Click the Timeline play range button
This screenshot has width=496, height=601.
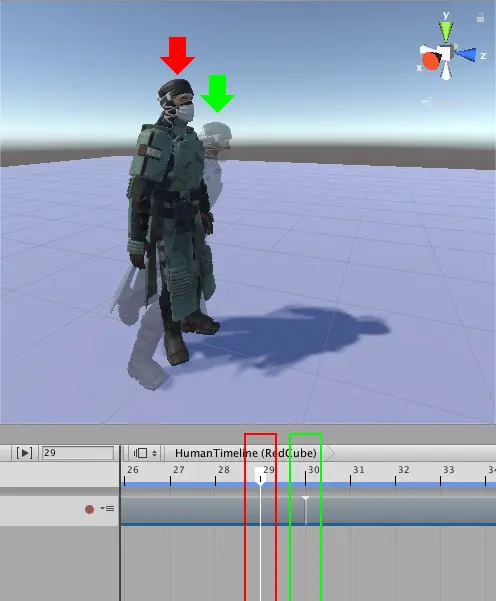24,453
